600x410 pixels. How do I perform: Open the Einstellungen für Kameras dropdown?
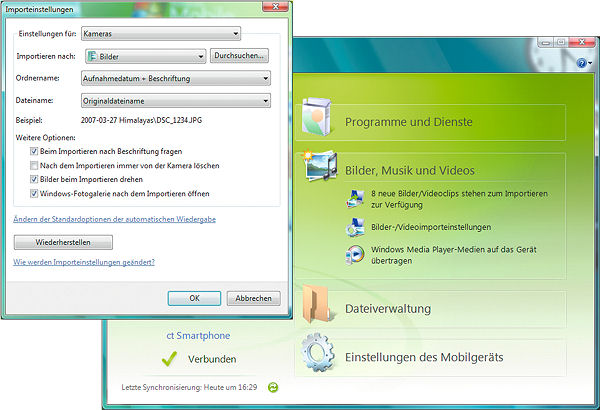click(x=161, y=34)
